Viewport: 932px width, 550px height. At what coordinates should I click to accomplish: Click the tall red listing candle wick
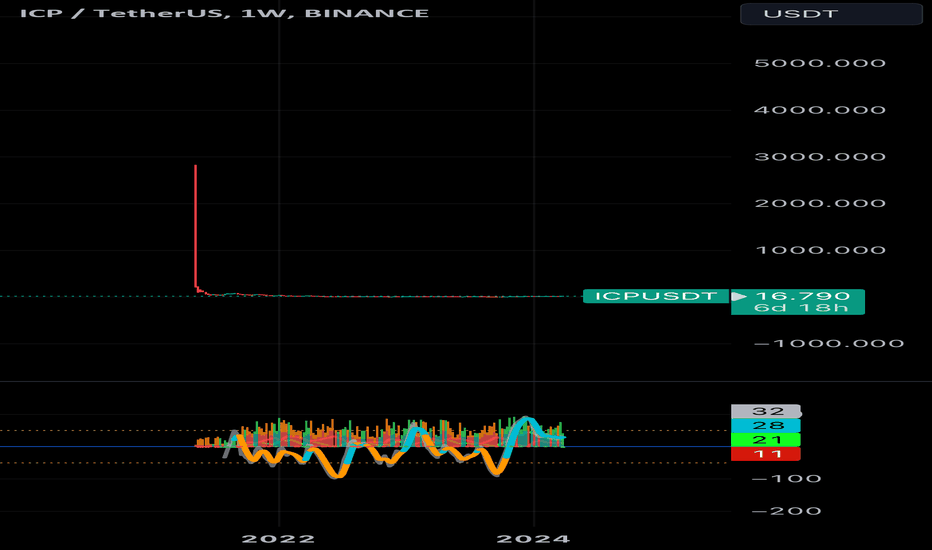point(196,227)
